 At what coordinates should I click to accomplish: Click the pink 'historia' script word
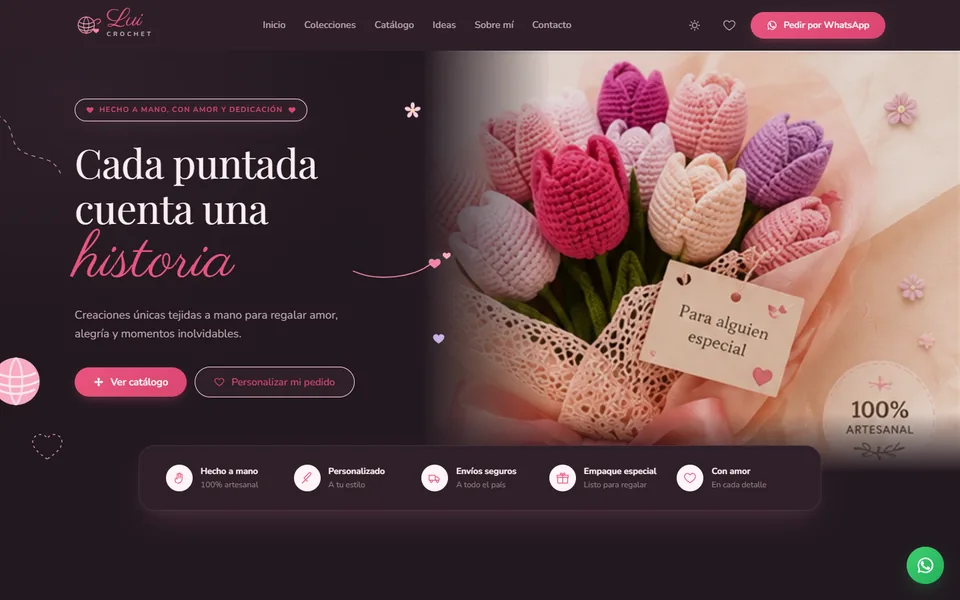[x=153, y=256]
